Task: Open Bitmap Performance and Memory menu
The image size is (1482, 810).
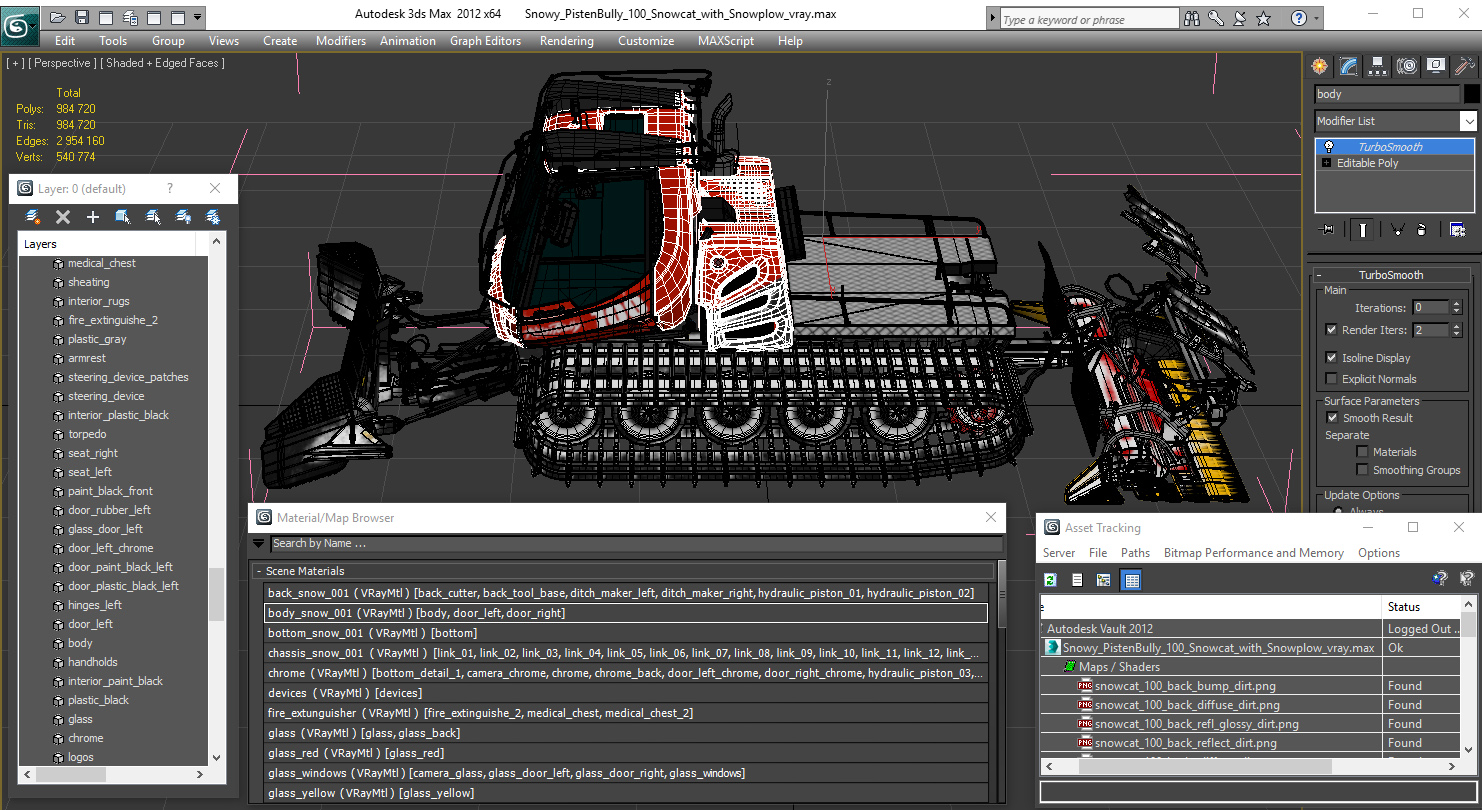Action: coord(1253,553)
